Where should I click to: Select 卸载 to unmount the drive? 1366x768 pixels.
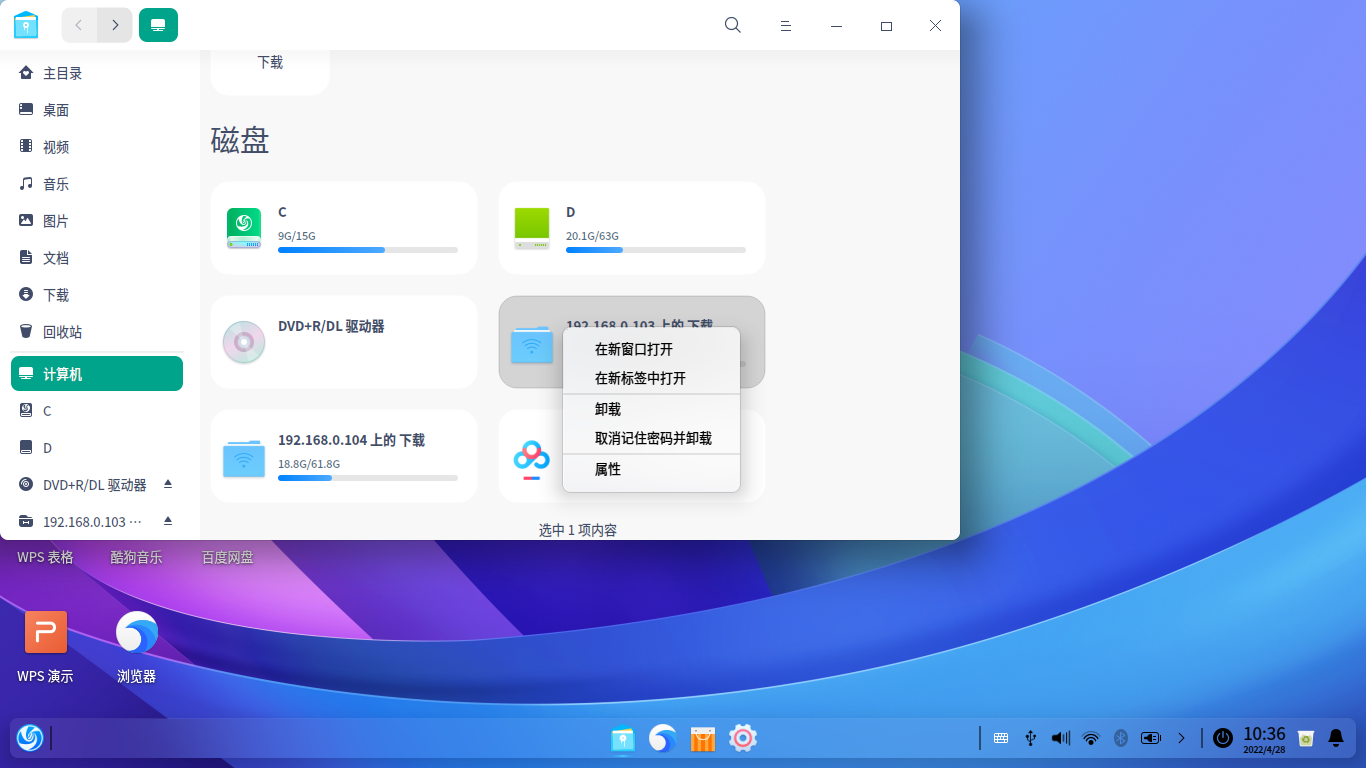[605, 409]
